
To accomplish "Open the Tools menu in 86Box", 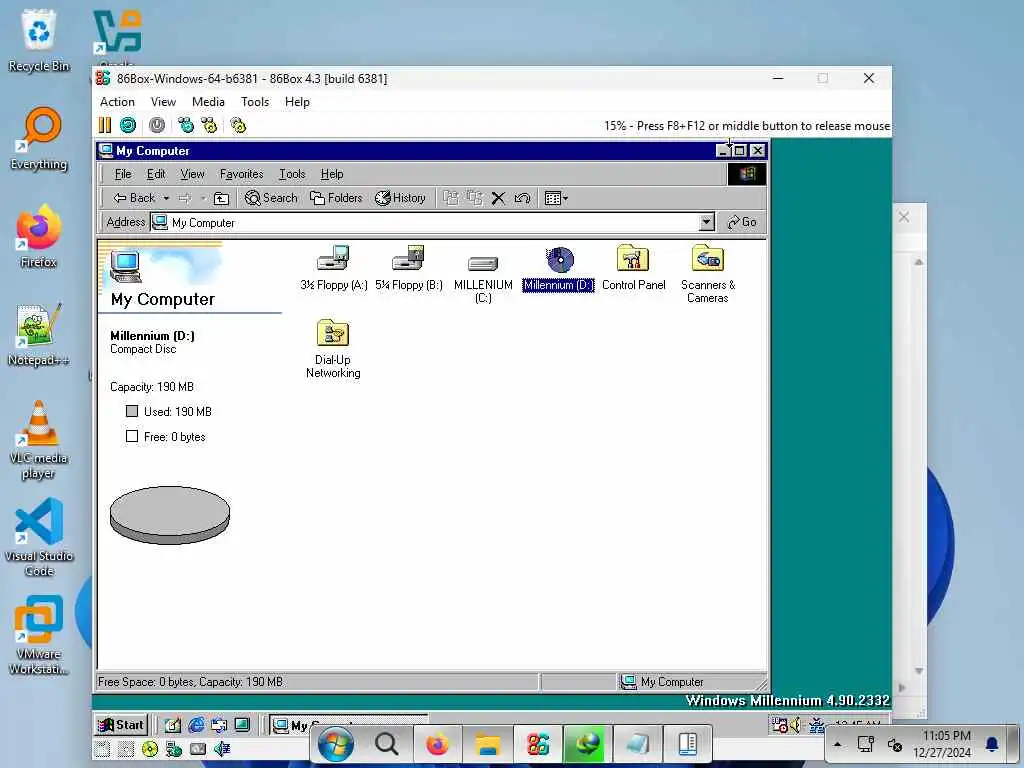I will click(255, 102).
